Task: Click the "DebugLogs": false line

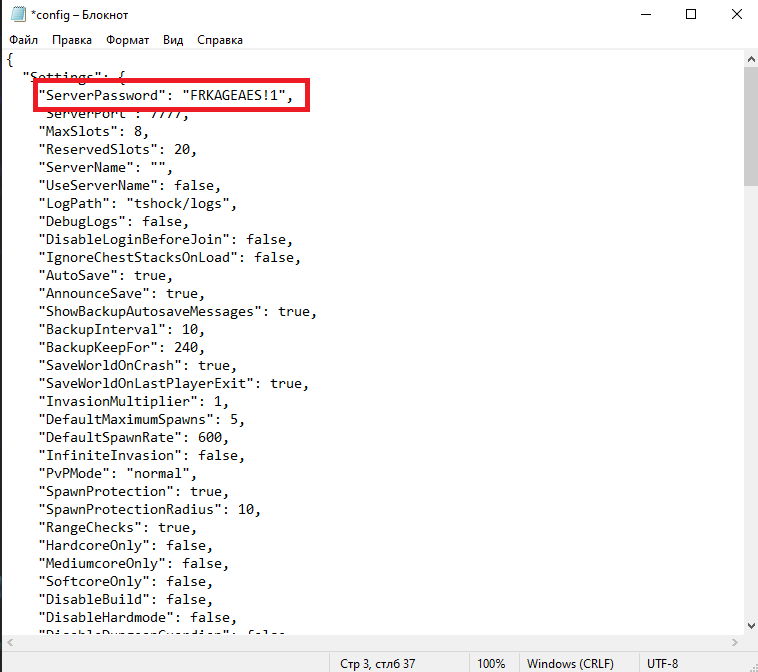Action: point(114,221)
